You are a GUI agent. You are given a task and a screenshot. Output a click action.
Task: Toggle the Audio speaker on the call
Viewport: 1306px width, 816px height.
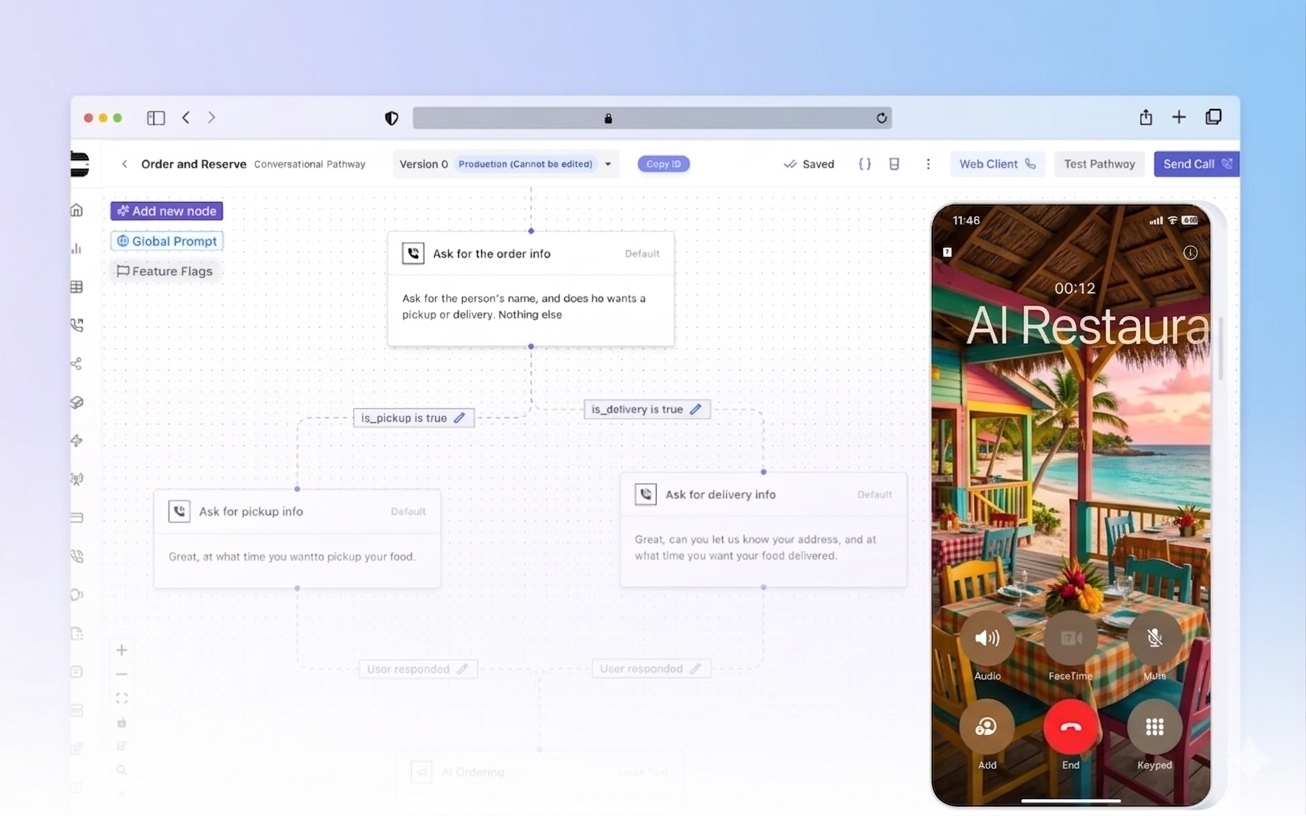pyautogui.click(x=987, y=639)
